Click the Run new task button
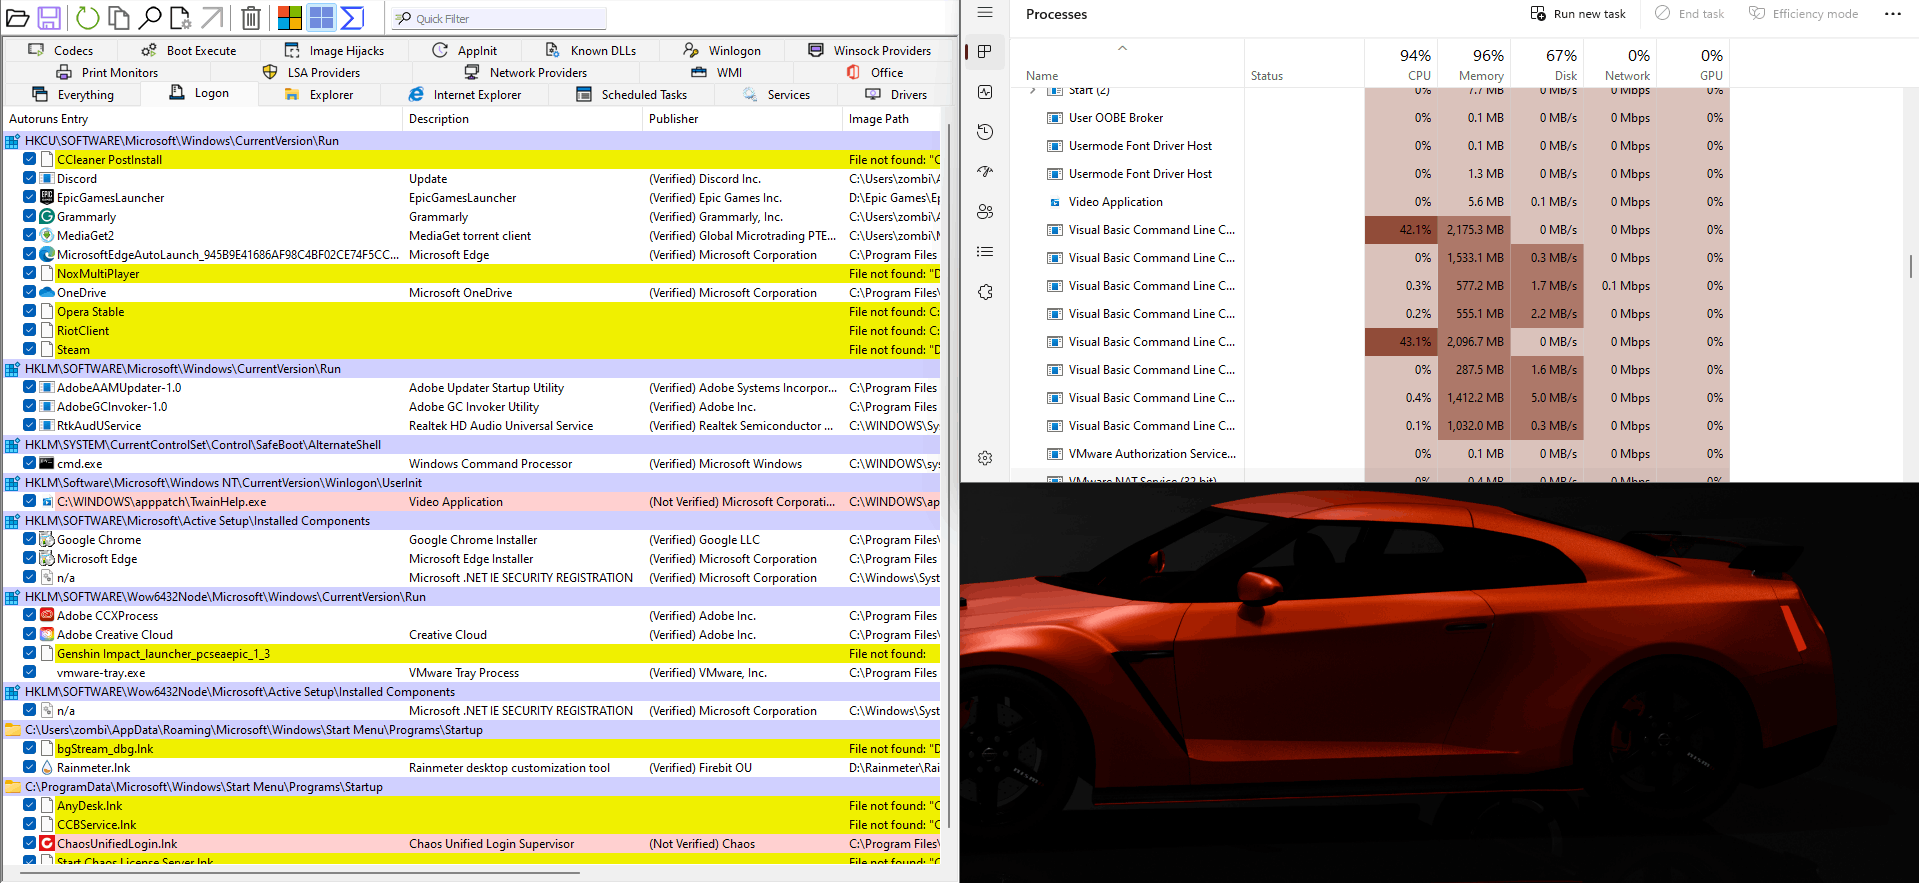The height and width of the screenshot is (883, 1919). tap(1578, 14)
